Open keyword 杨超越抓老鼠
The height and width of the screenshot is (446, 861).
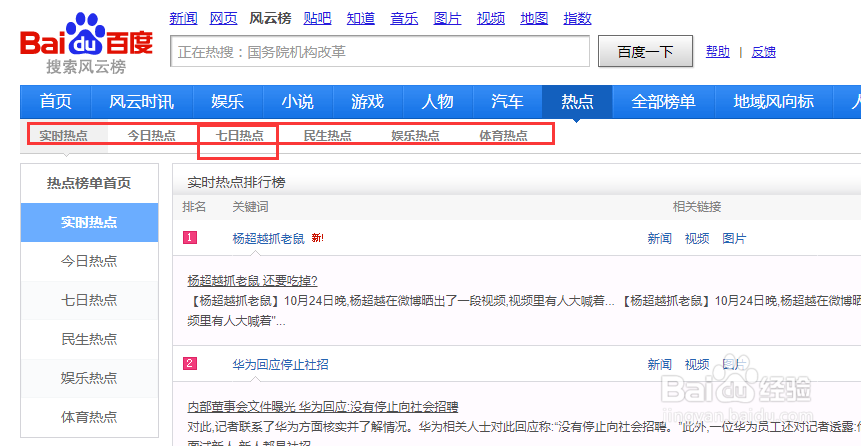(x=269, y=238)
